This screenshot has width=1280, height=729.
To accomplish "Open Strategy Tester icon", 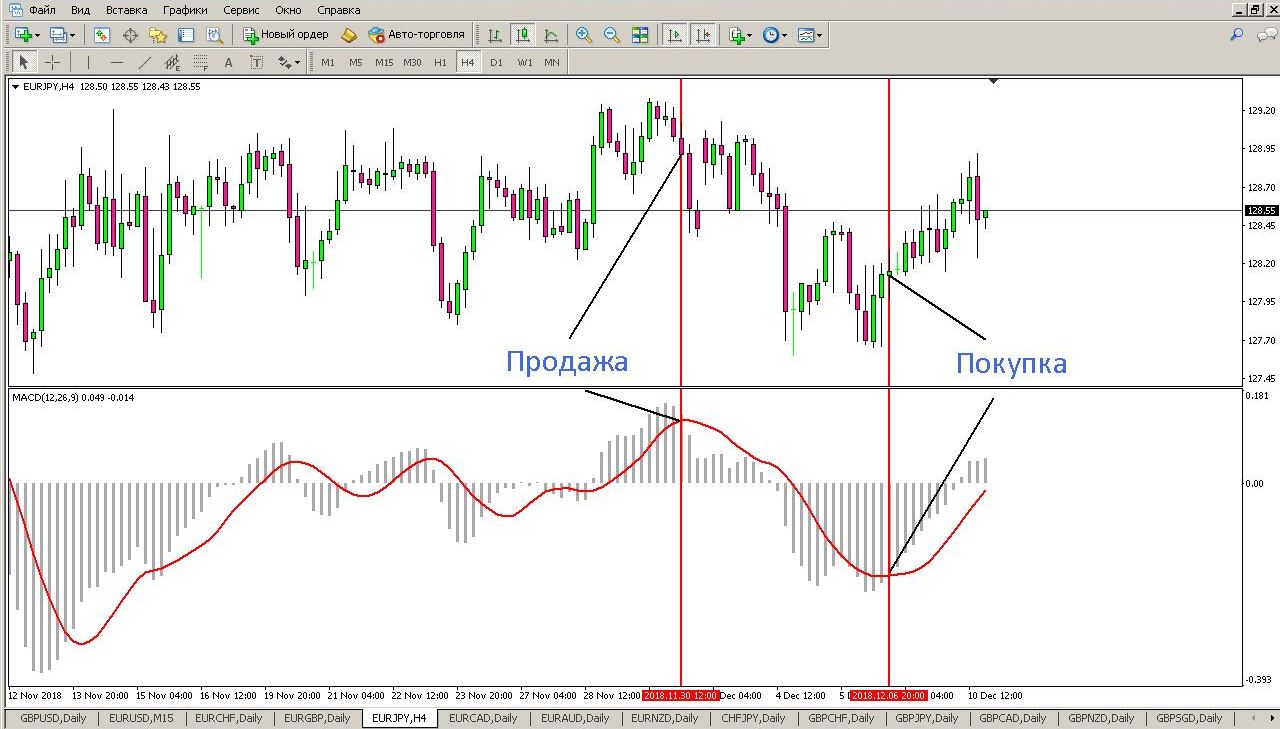I will tap(214, 35).
